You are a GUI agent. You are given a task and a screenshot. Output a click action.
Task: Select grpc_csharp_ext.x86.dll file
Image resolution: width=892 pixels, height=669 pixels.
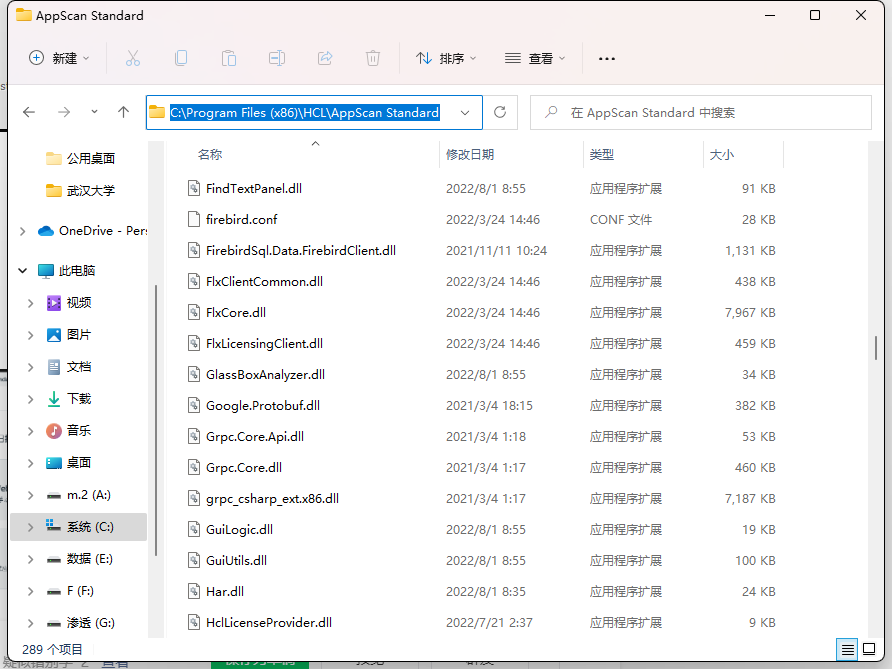(272, 499)
